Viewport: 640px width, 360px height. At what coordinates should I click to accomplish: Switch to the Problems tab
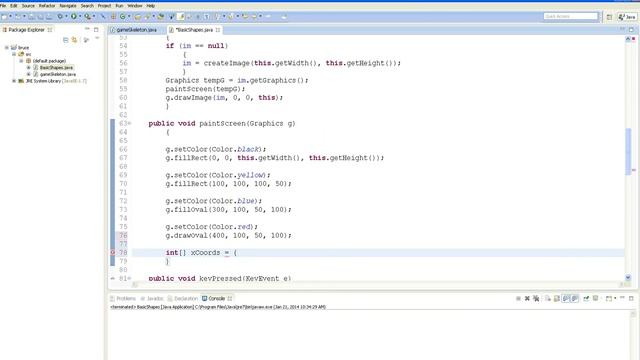point(123,298)
